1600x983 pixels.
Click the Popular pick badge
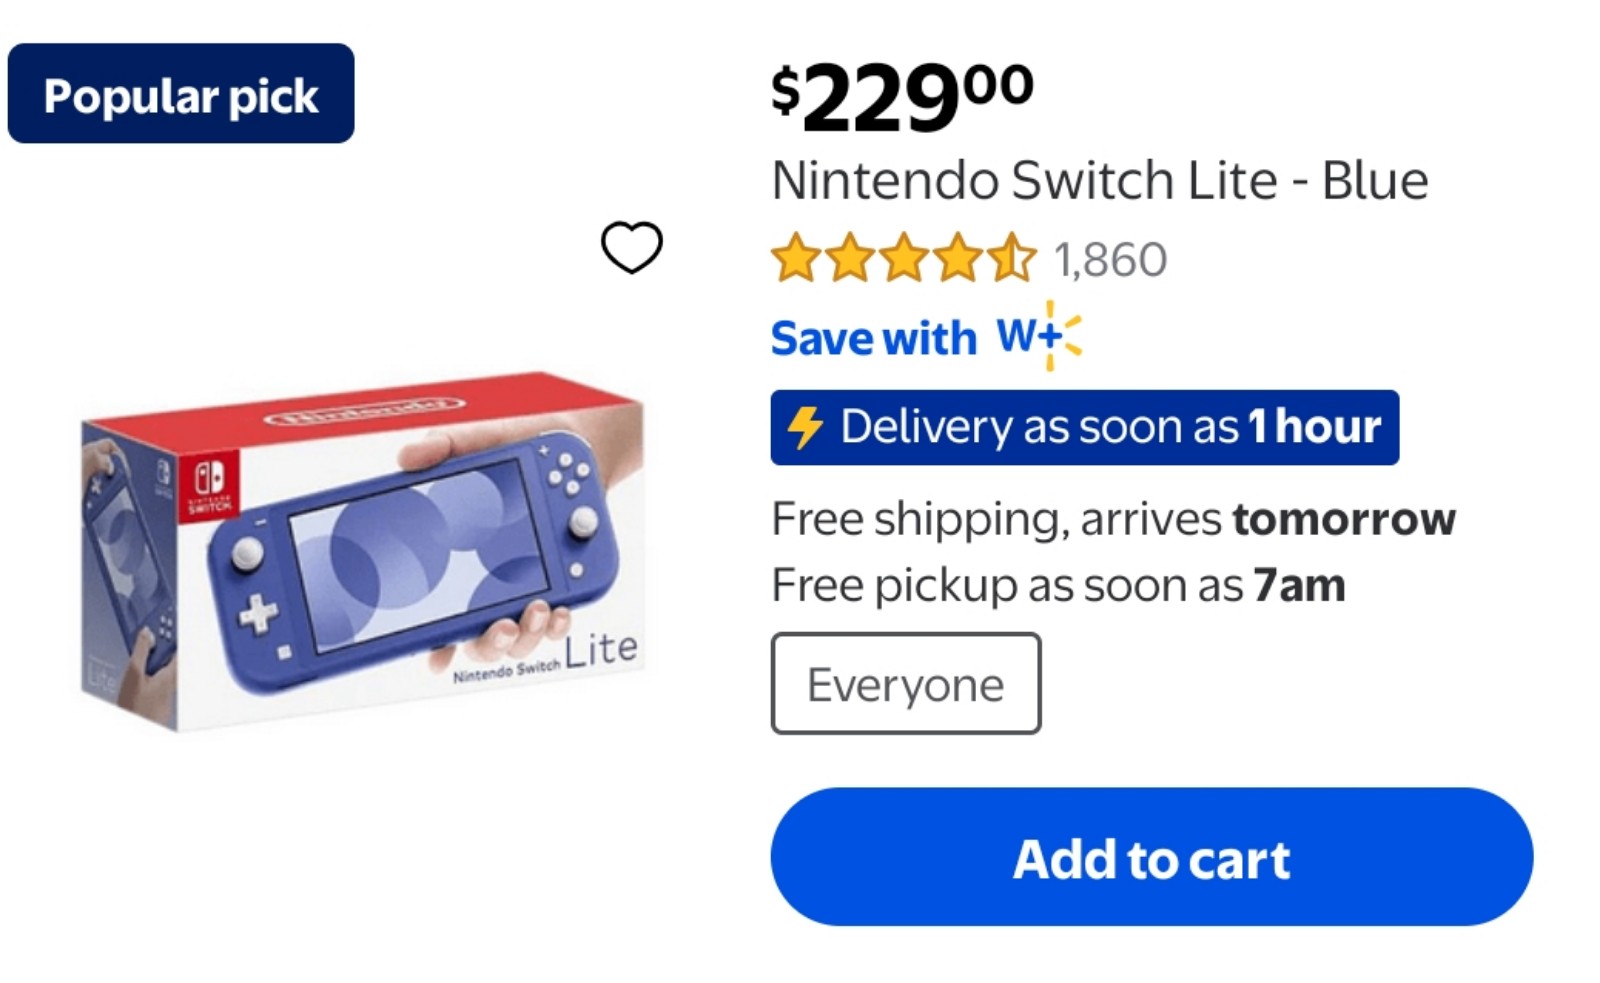(181, 94)
